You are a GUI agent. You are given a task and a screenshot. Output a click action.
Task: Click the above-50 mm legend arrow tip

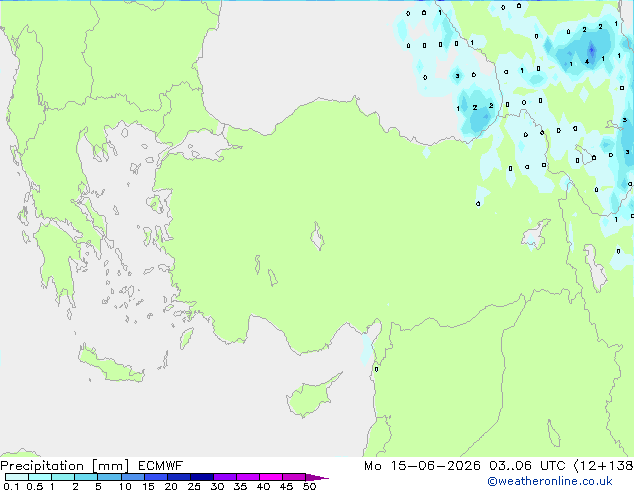coord(317,478)
